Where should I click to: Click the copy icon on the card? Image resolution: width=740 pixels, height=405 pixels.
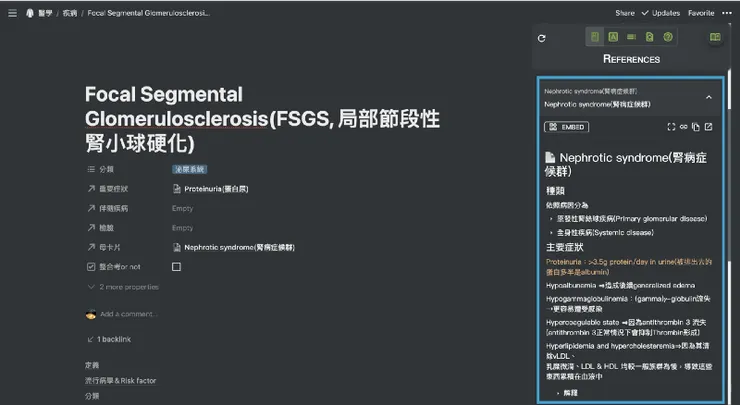click(696, 127)
